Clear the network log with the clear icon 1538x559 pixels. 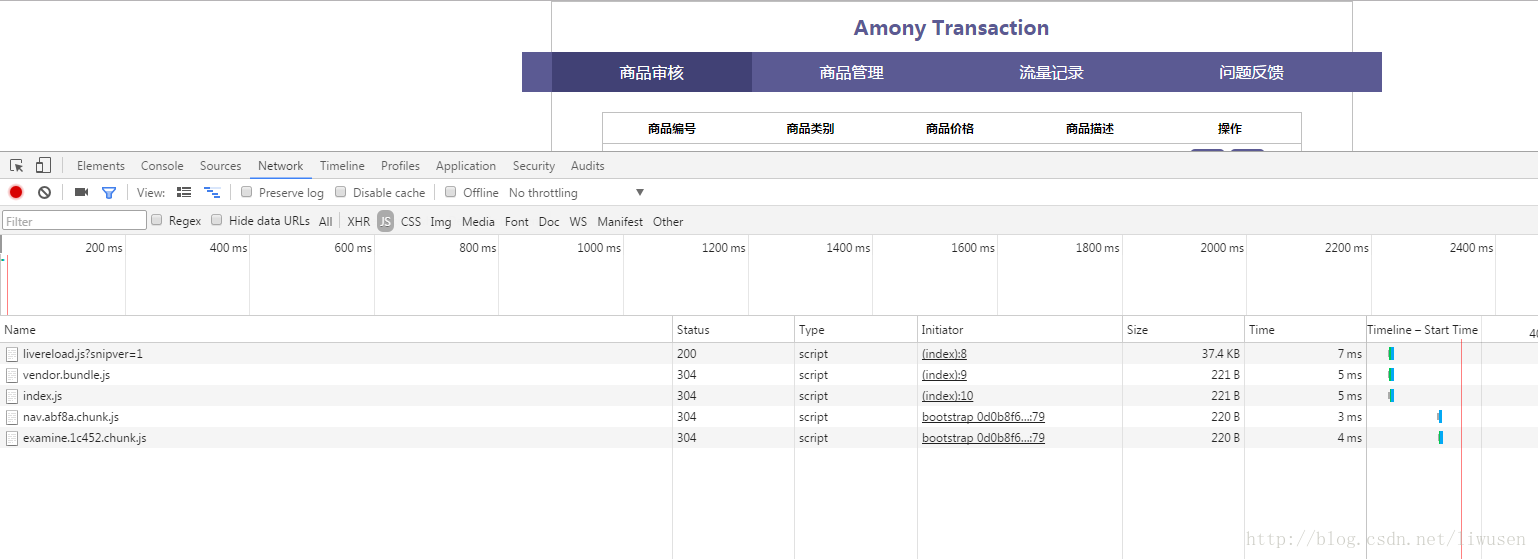[x=44, y=192]
